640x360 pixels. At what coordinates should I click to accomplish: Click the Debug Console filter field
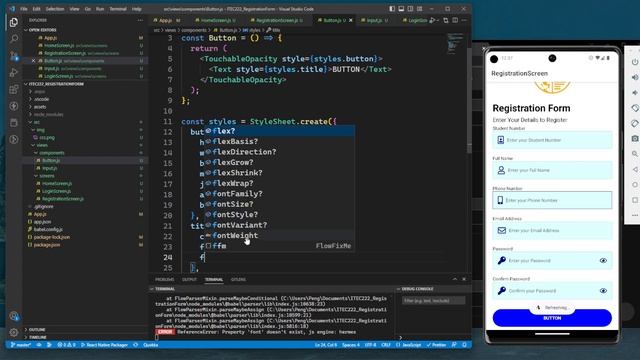(433, 300)
